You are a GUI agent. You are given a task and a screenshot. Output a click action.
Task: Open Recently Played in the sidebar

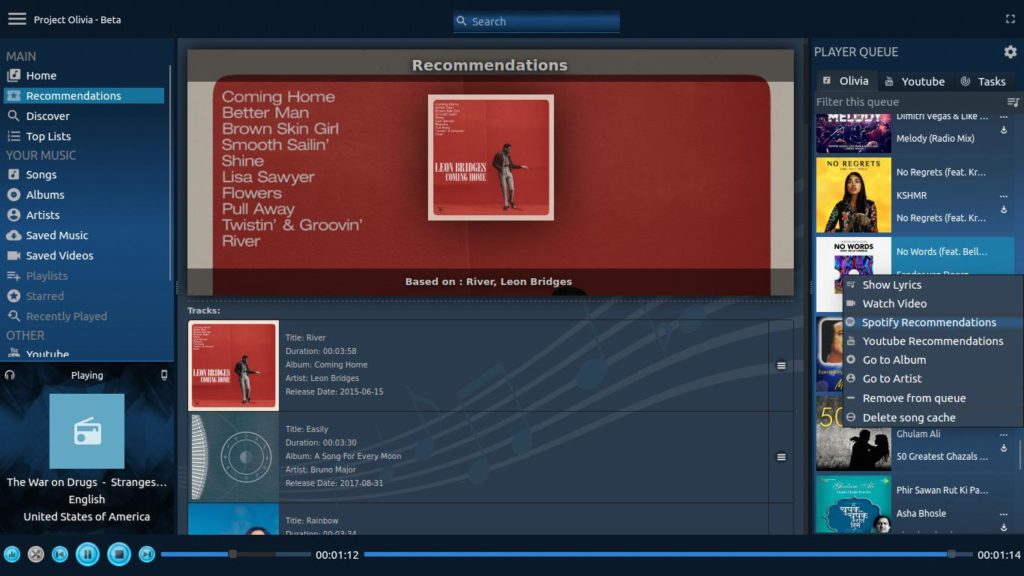[84, 316]
